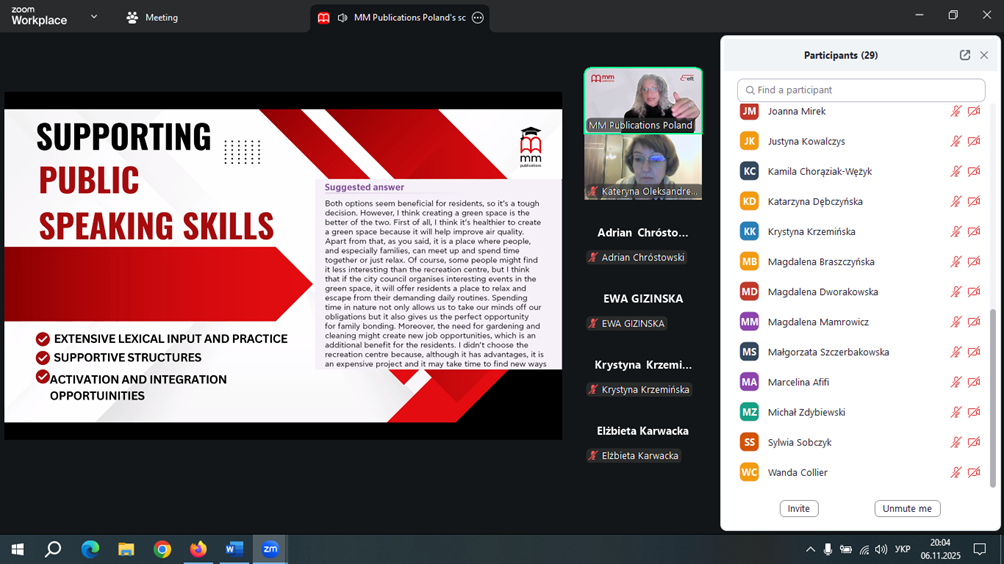Toggle the microphone icon for Katarzyna Dębczyńska

tap(956, 202)
